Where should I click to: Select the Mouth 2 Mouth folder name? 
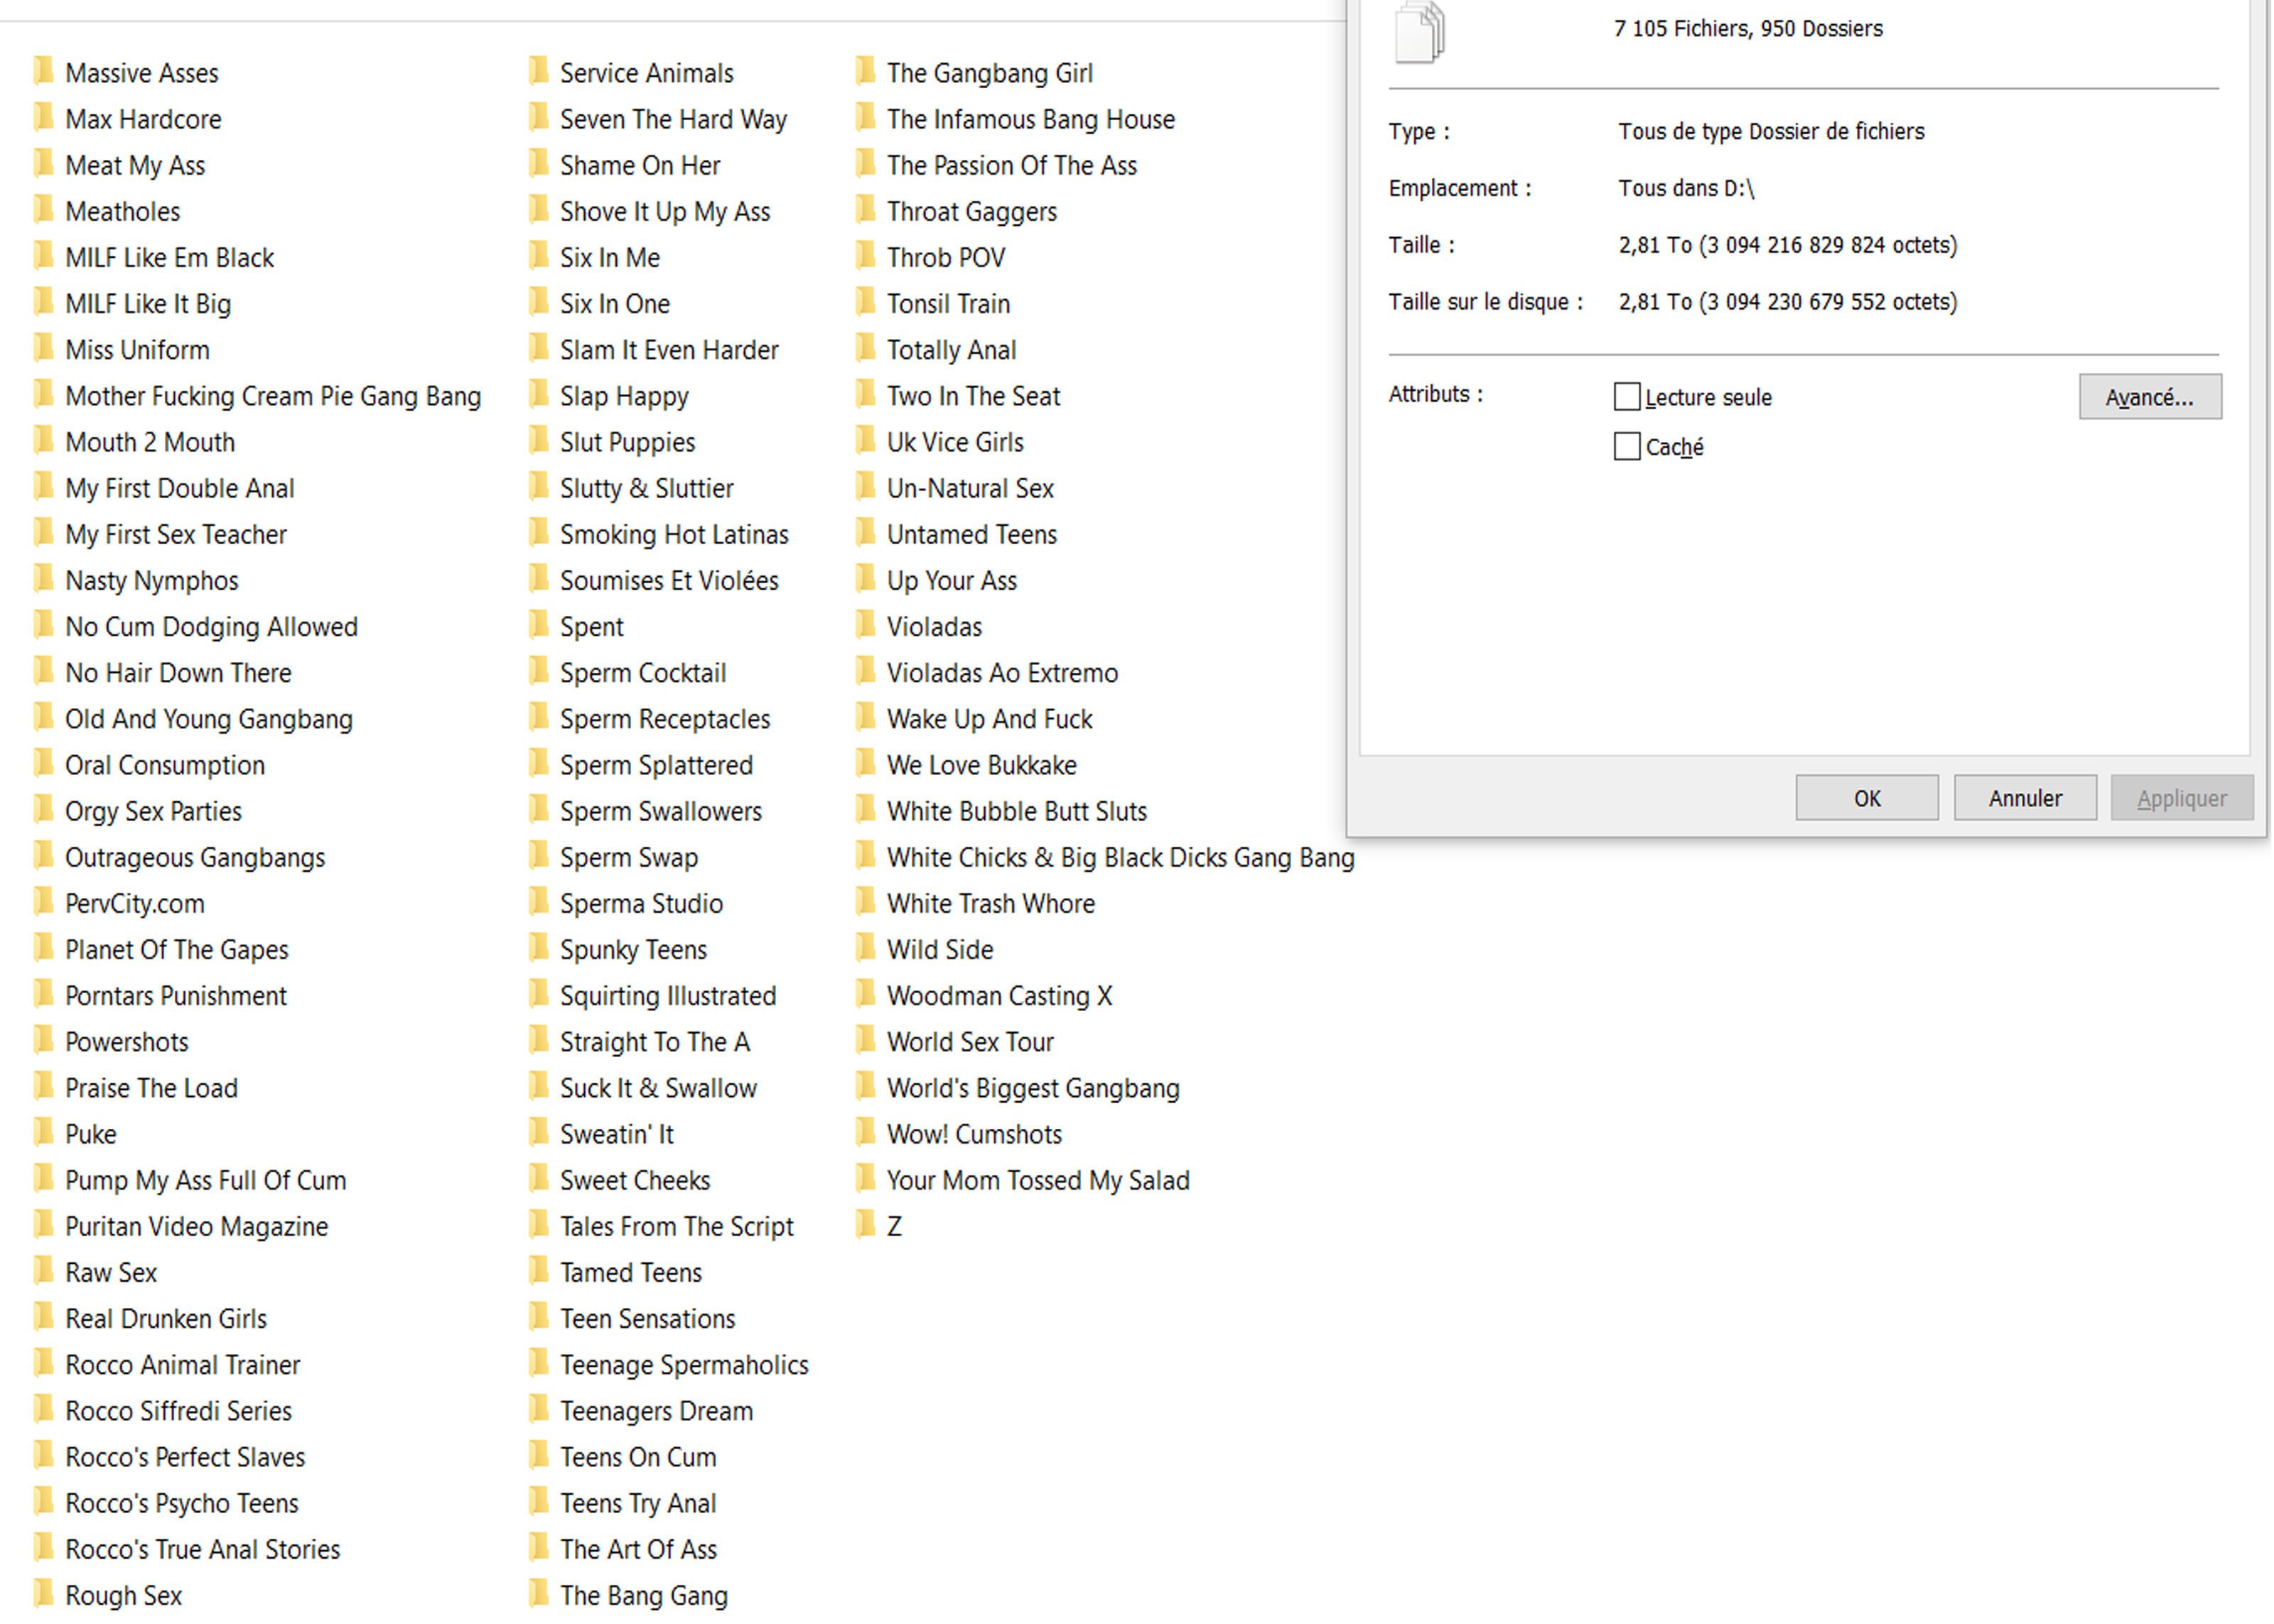tap(150, 442)
